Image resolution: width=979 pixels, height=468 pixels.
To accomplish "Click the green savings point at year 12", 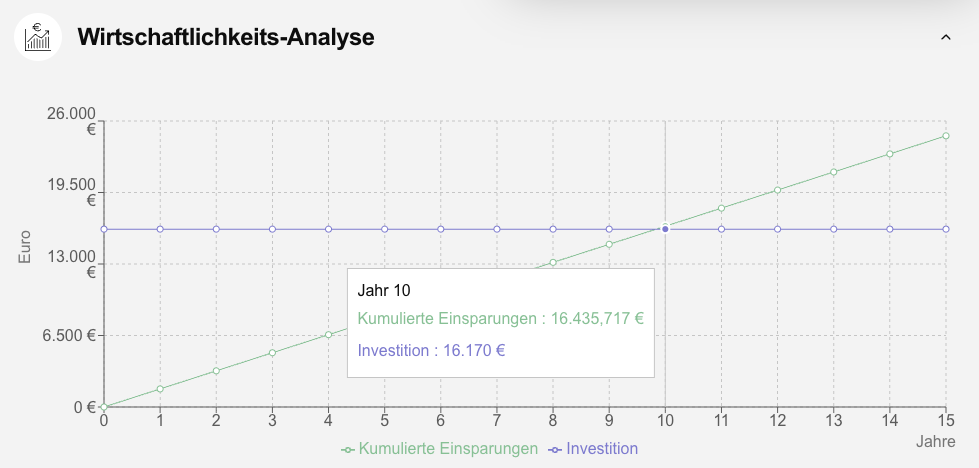I will [x=777, y=190].
